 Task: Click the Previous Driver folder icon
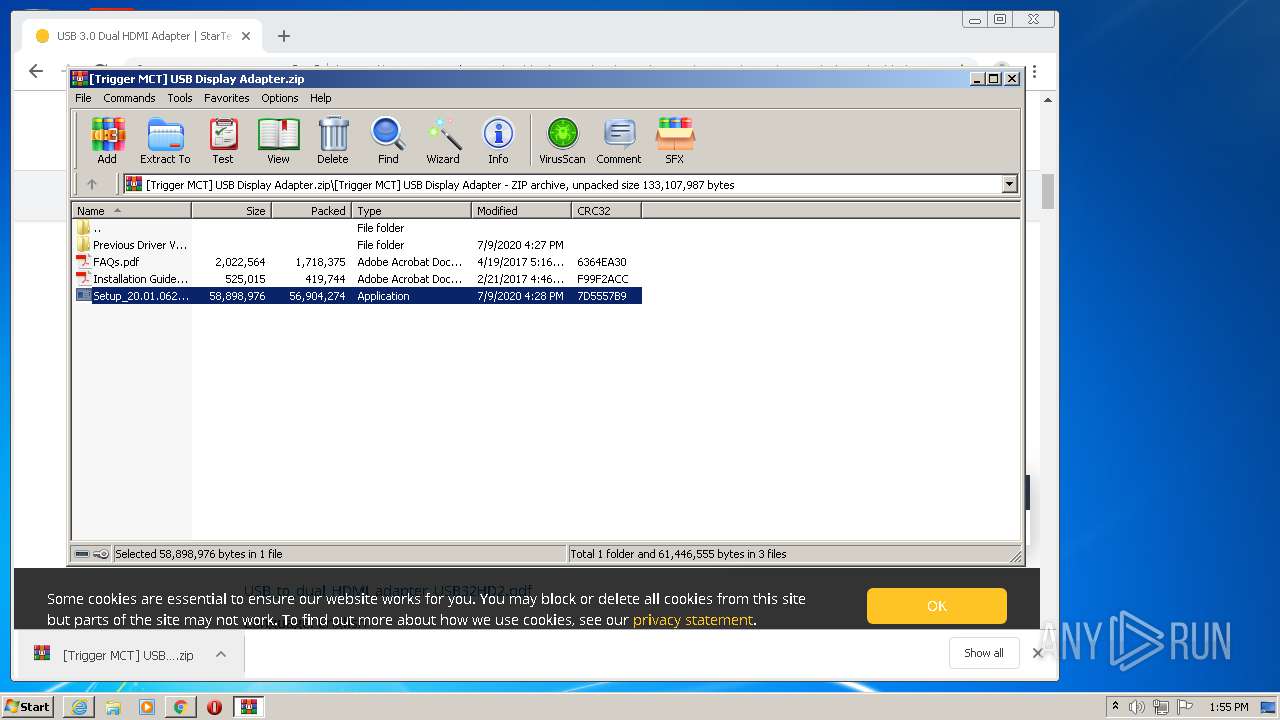click(x=84, y=245)
